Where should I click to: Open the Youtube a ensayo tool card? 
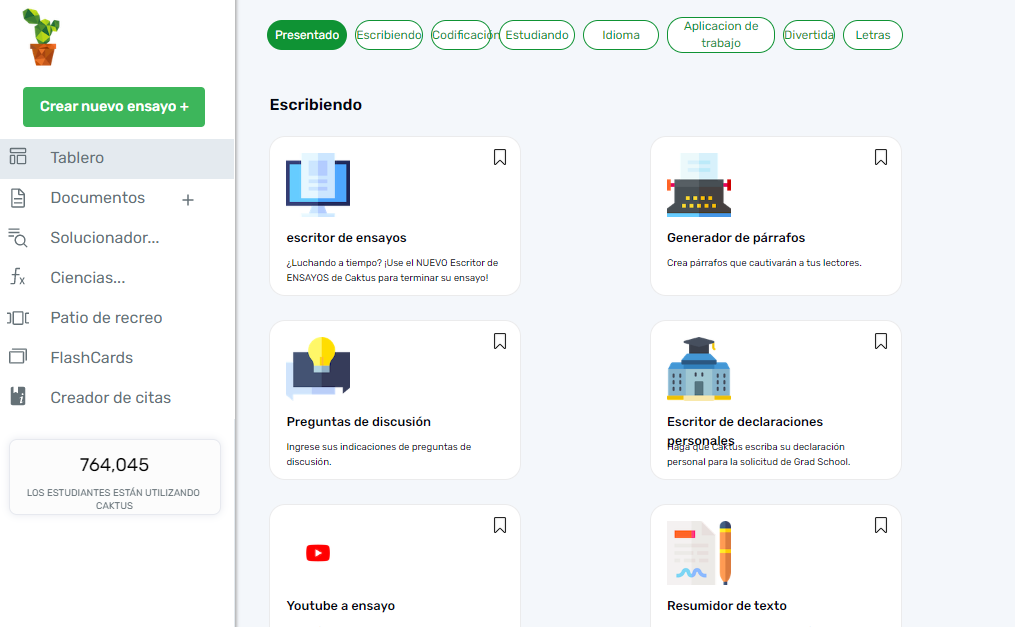coord(395,566)
